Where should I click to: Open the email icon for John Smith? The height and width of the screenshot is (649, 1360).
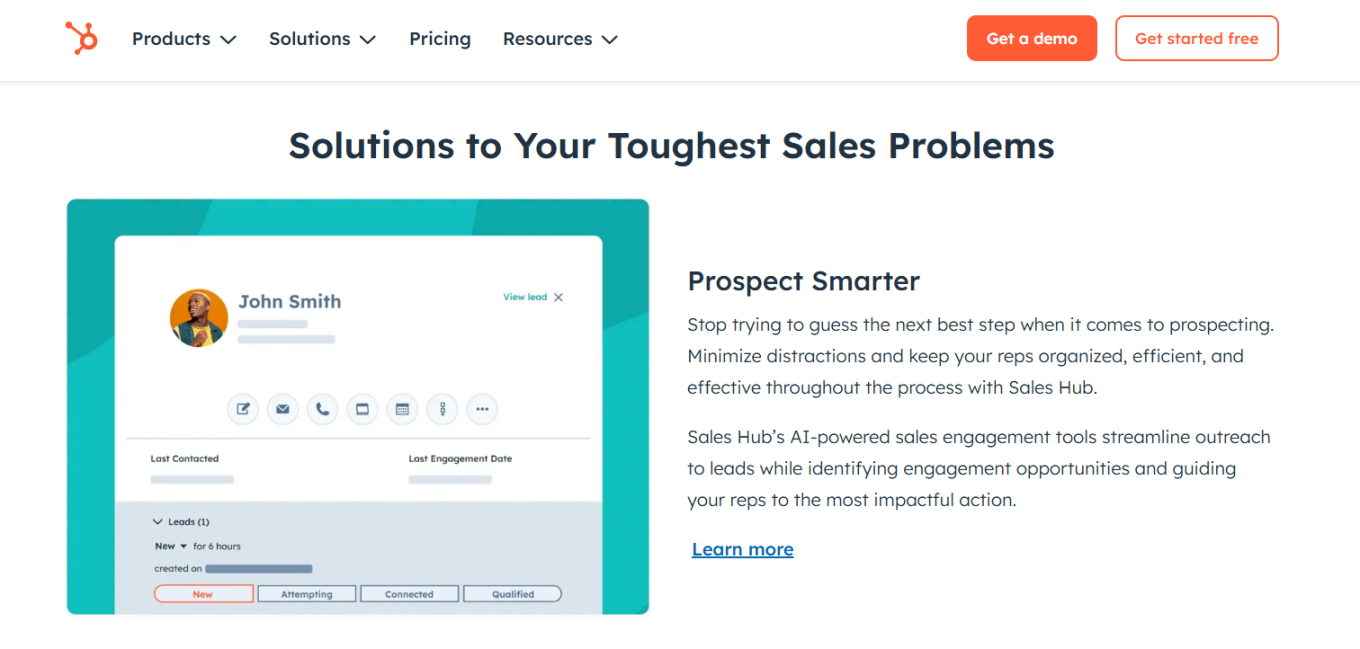(282, 409)
